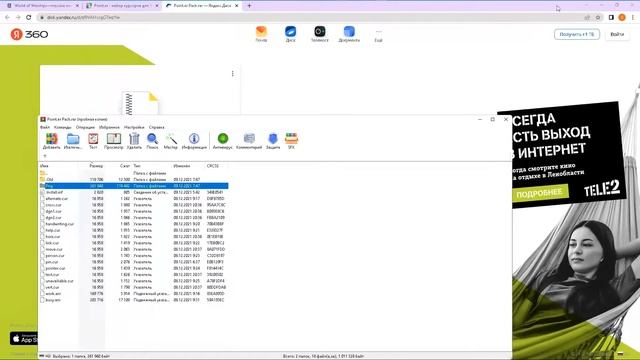Click the Получить +1 ТБ button
The image size is (640, 360).
click(577, 34)
